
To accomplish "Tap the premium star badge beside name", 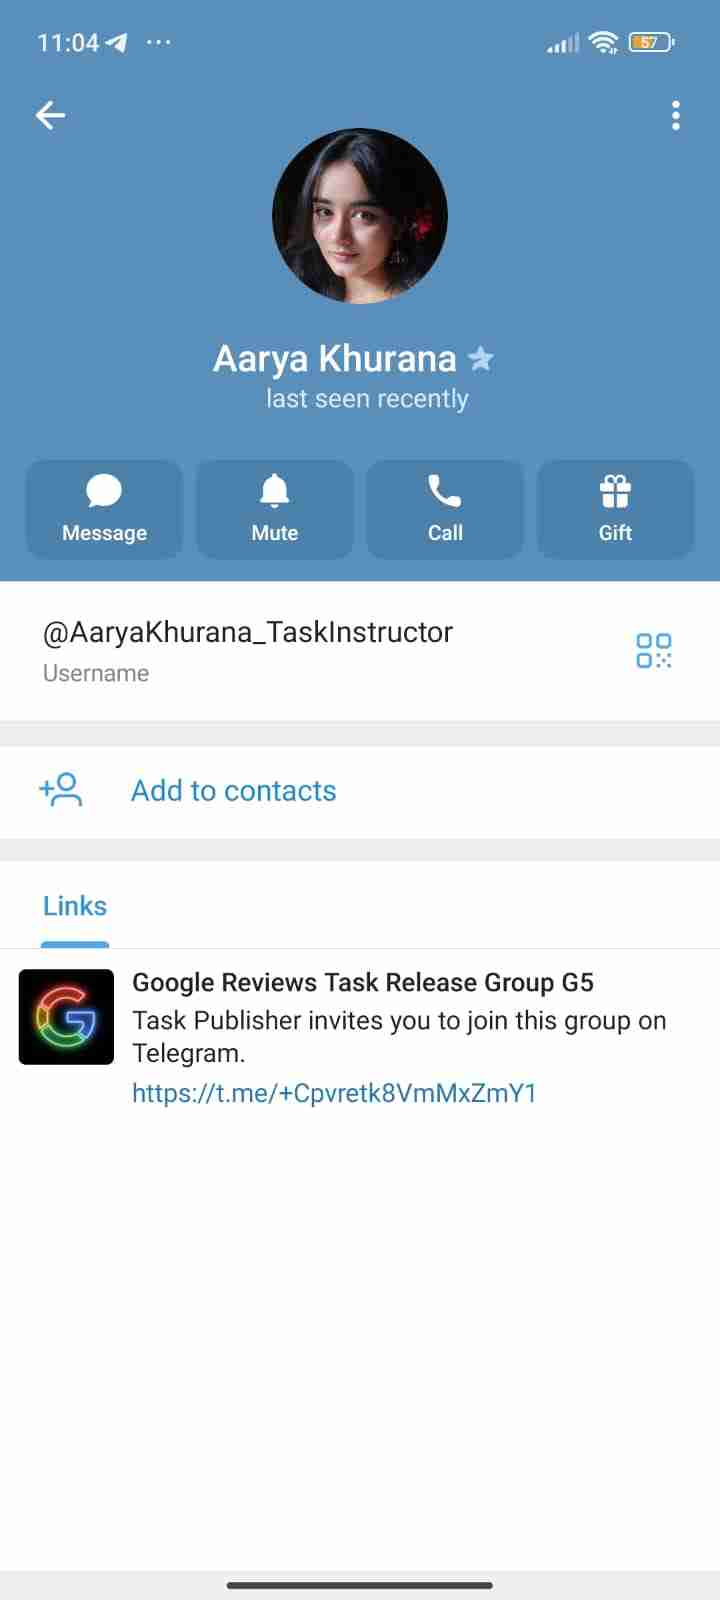I will point(481,358).
